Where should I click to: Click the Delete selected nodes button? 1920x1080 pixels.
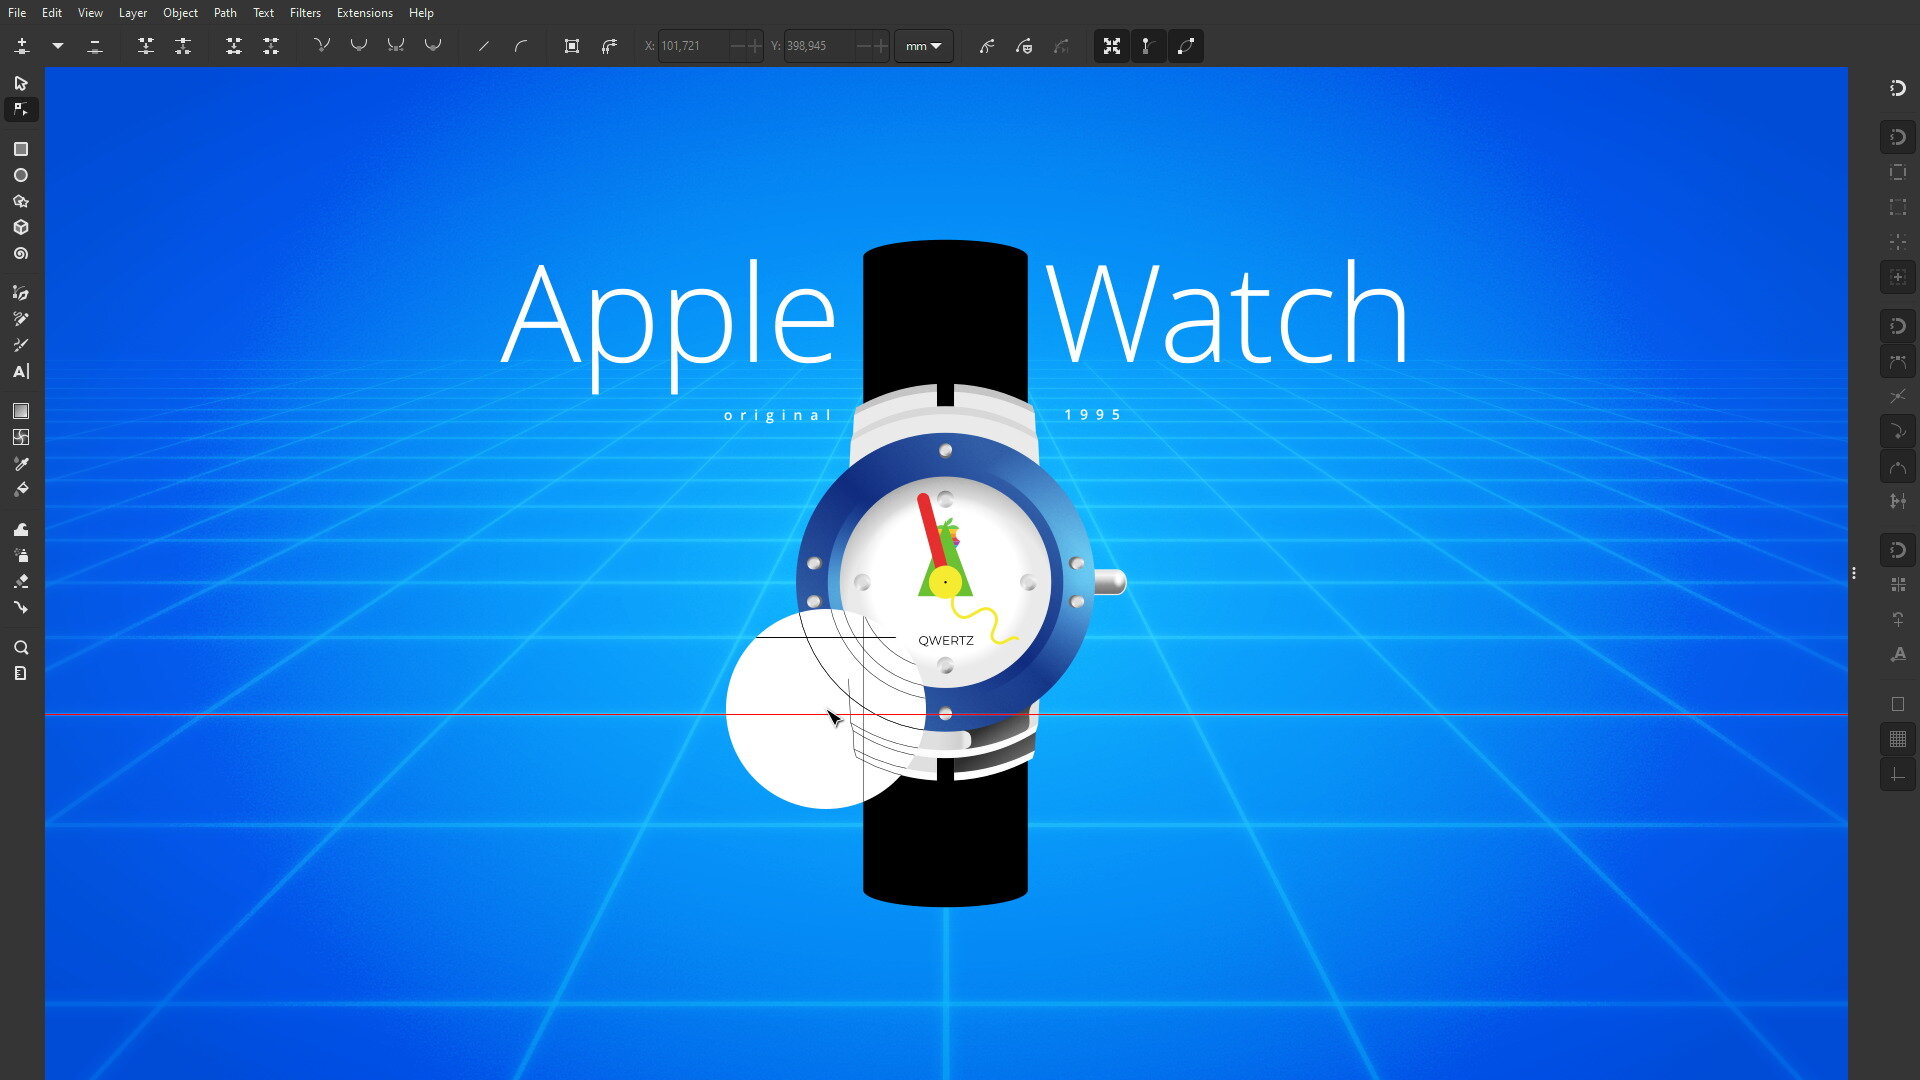(x=95, y=46)
